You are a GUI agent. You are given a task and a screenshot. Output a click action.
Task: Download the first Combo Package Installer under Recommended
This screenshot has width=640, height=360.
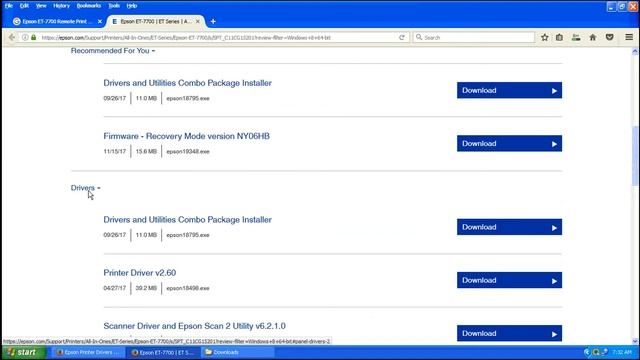tap(509, 90)
